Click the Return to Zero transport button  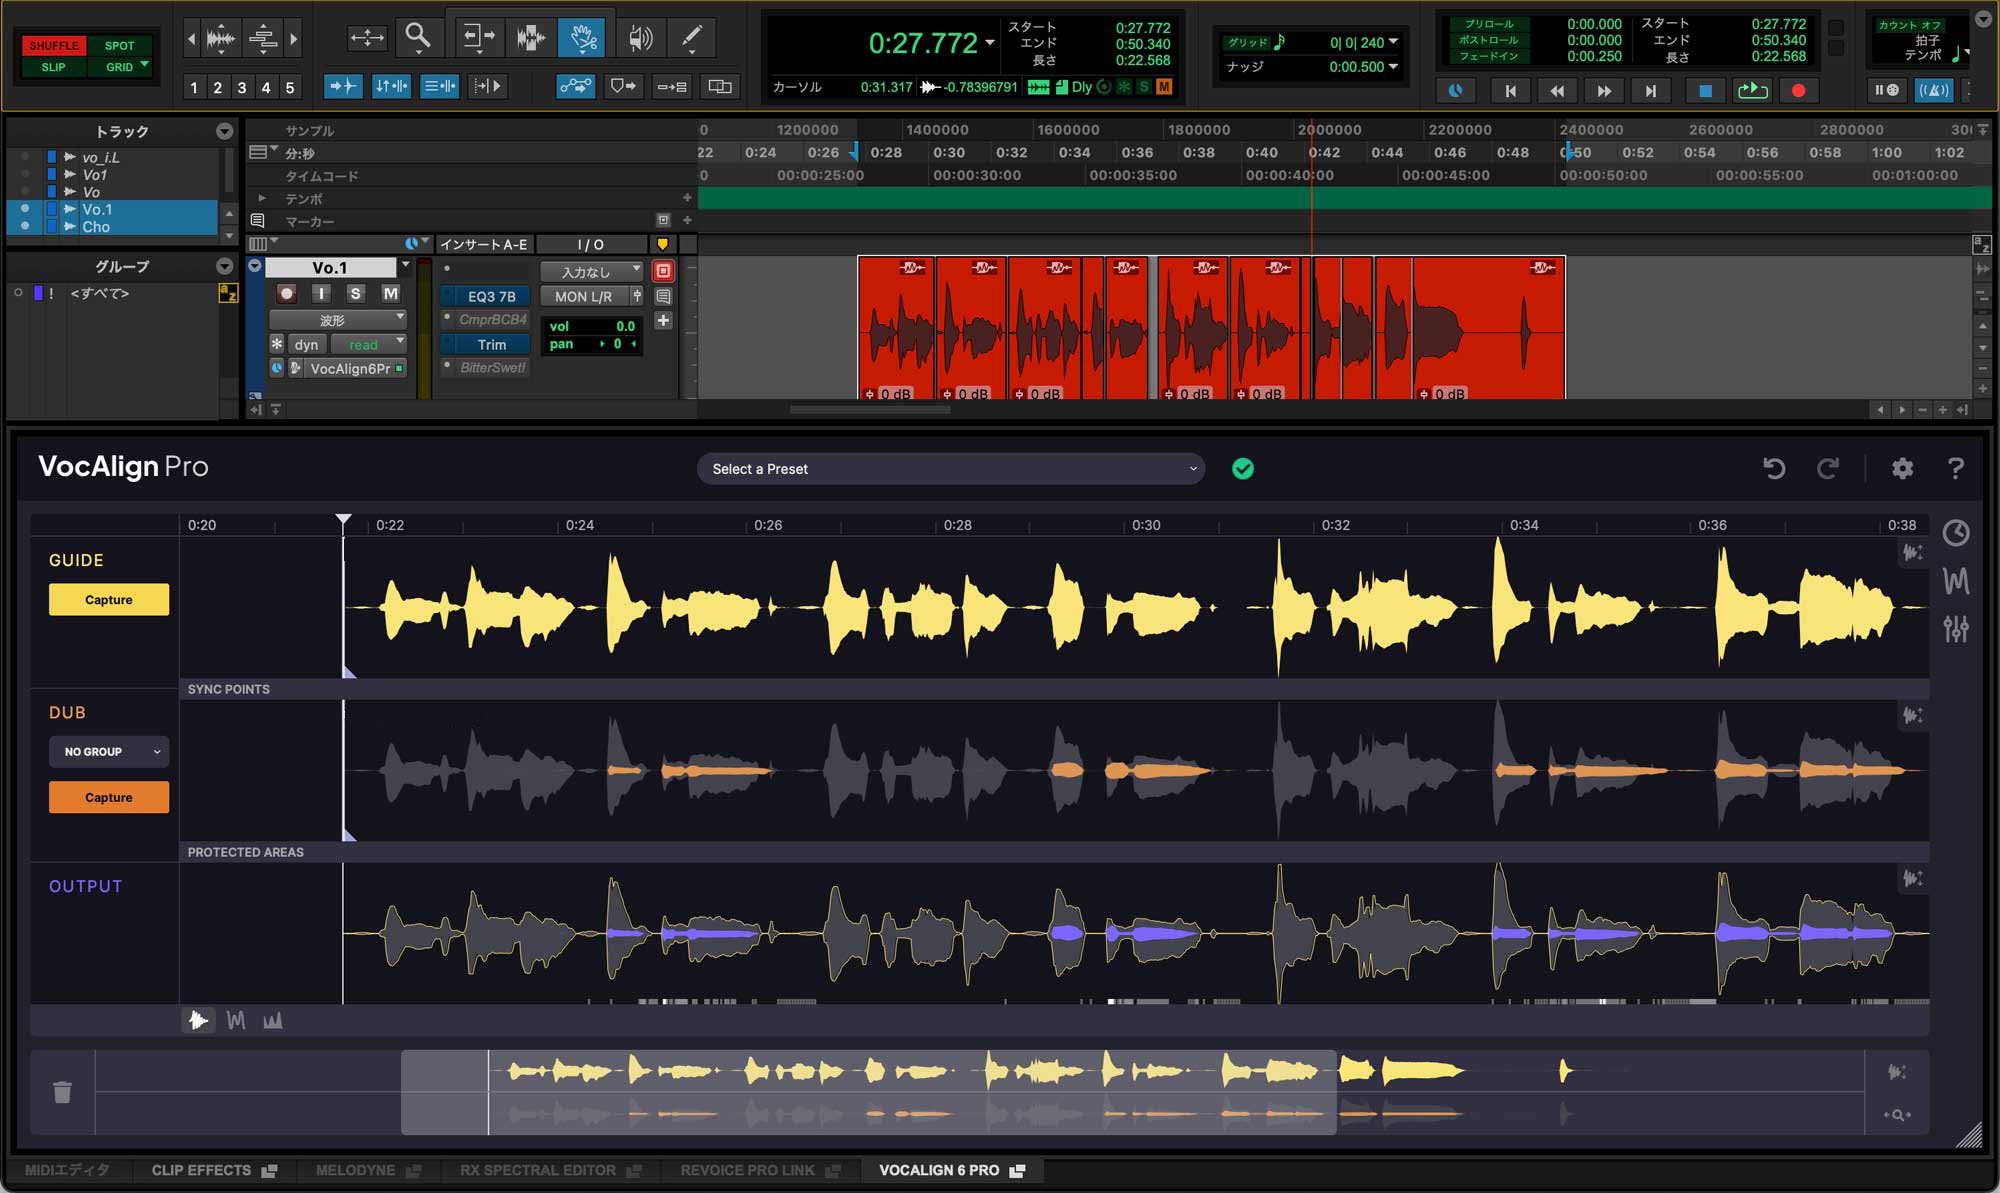click(1510, 91)
